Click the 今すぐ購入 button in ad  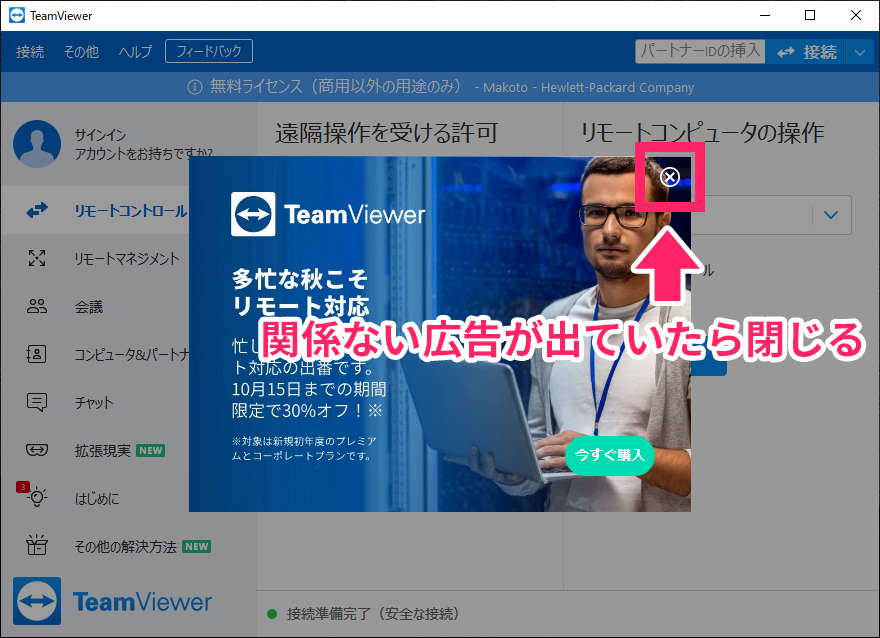pos(609,455)
